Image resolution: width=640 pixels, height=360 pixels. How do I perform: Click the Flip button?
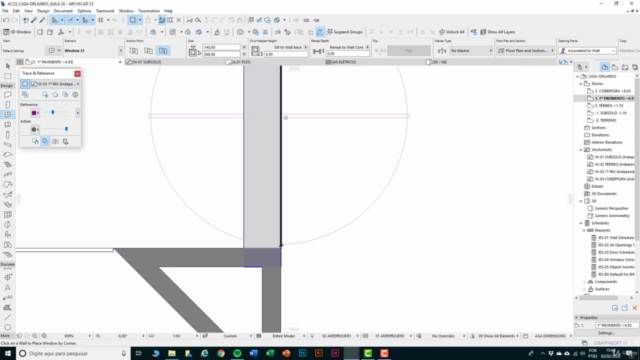tap(409, 51)
